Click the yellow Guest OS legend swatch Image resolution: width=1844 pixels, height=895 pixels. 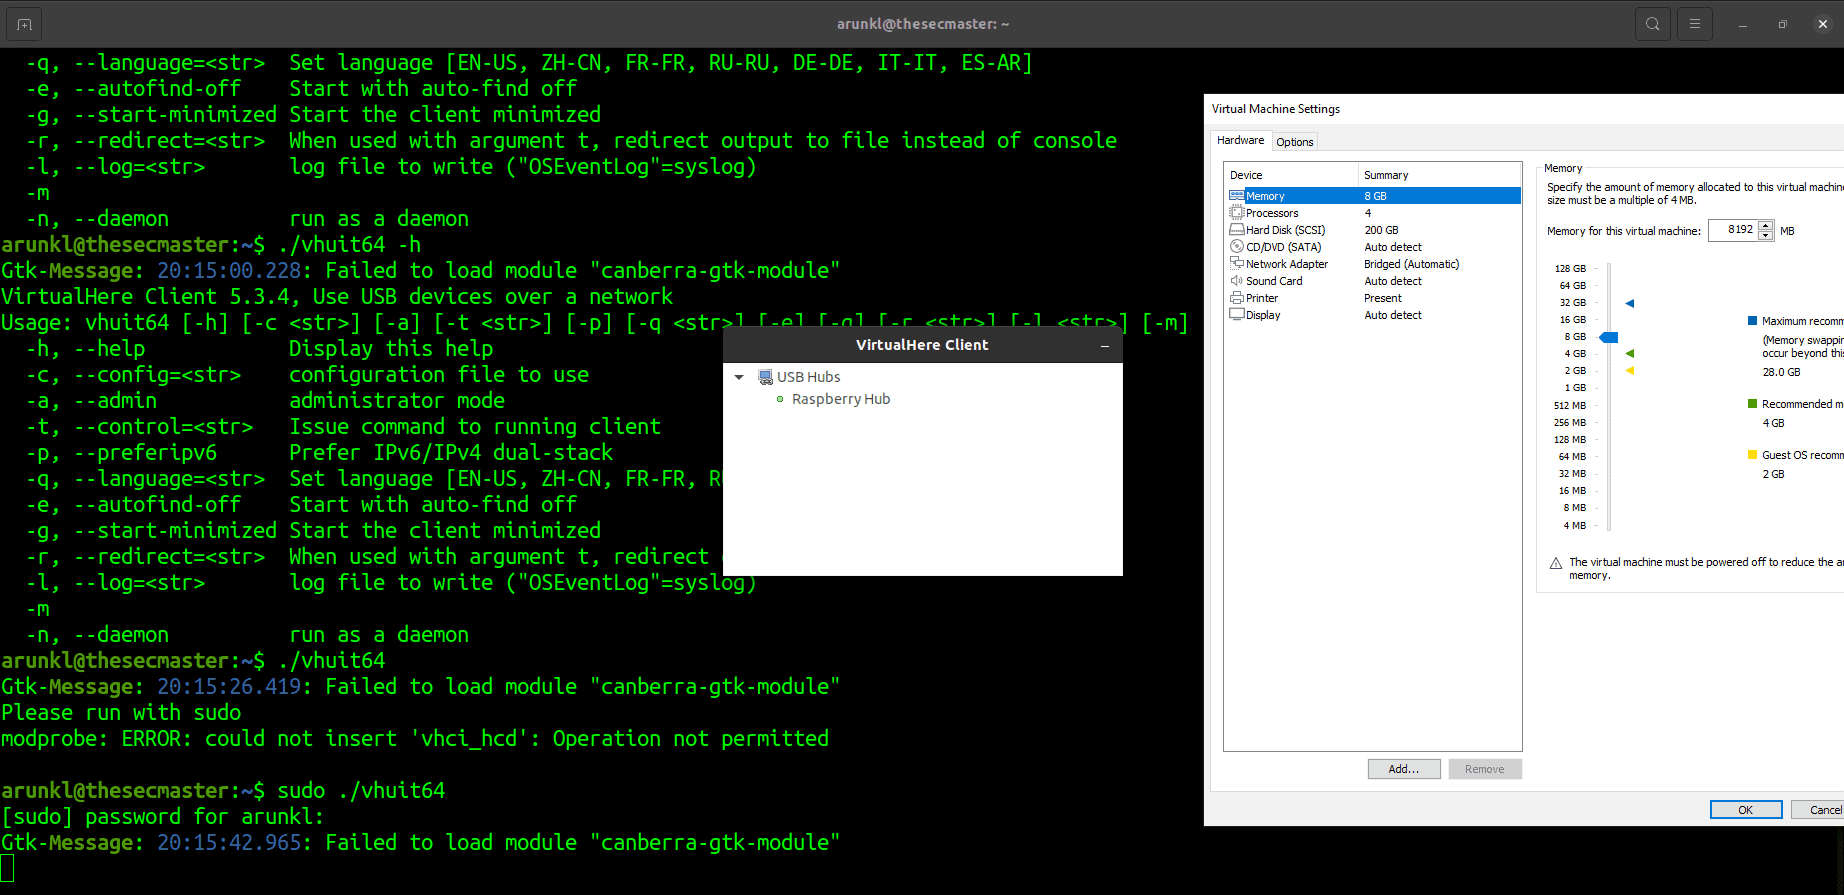coord(1752,455)
